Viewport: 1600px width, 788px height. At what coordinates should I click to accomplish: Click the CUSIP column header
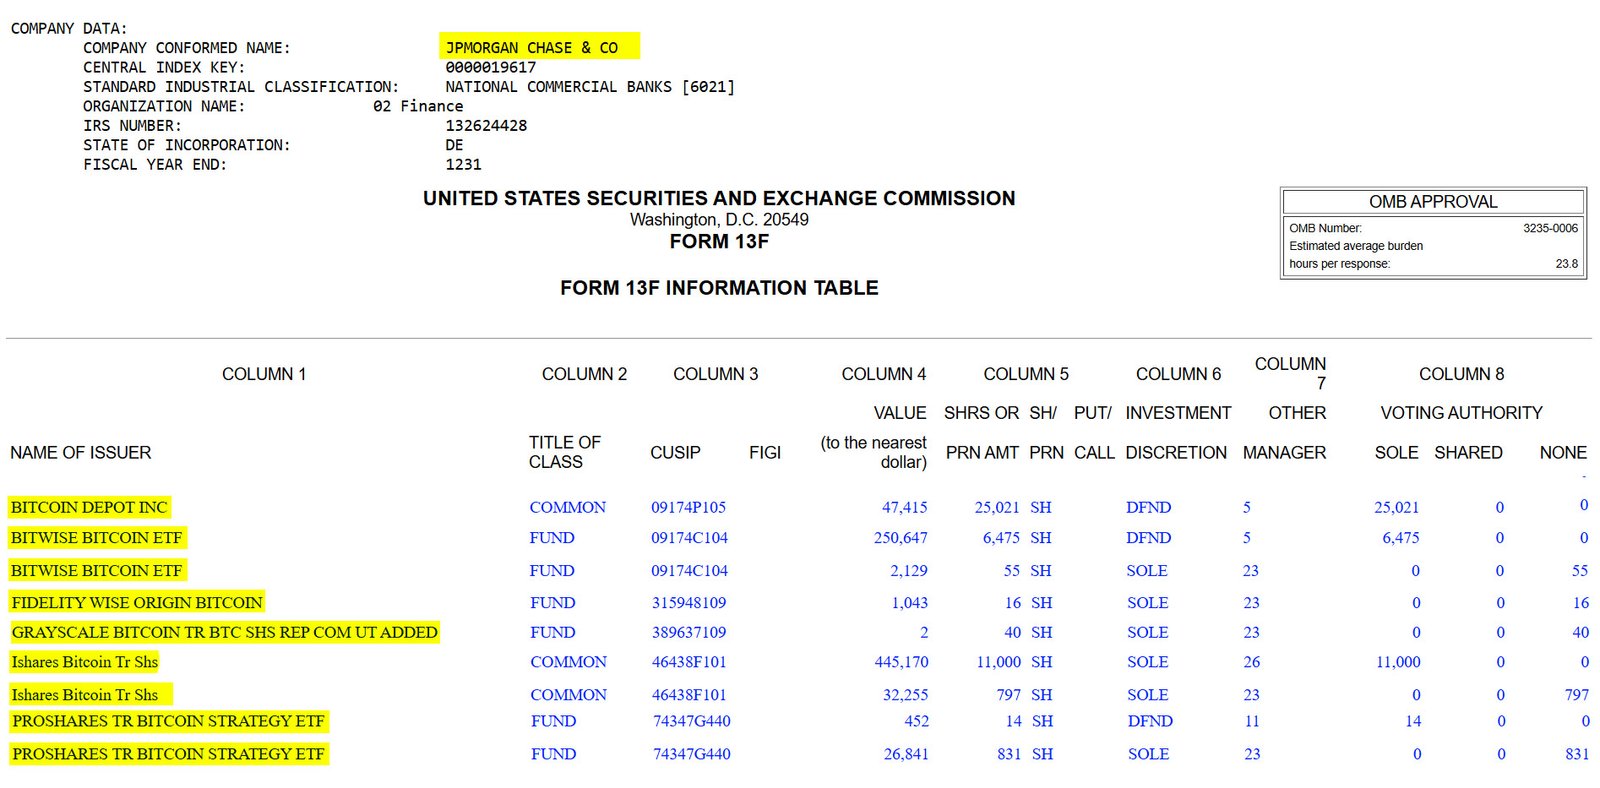pyautogui.click(x=675, y=452)
